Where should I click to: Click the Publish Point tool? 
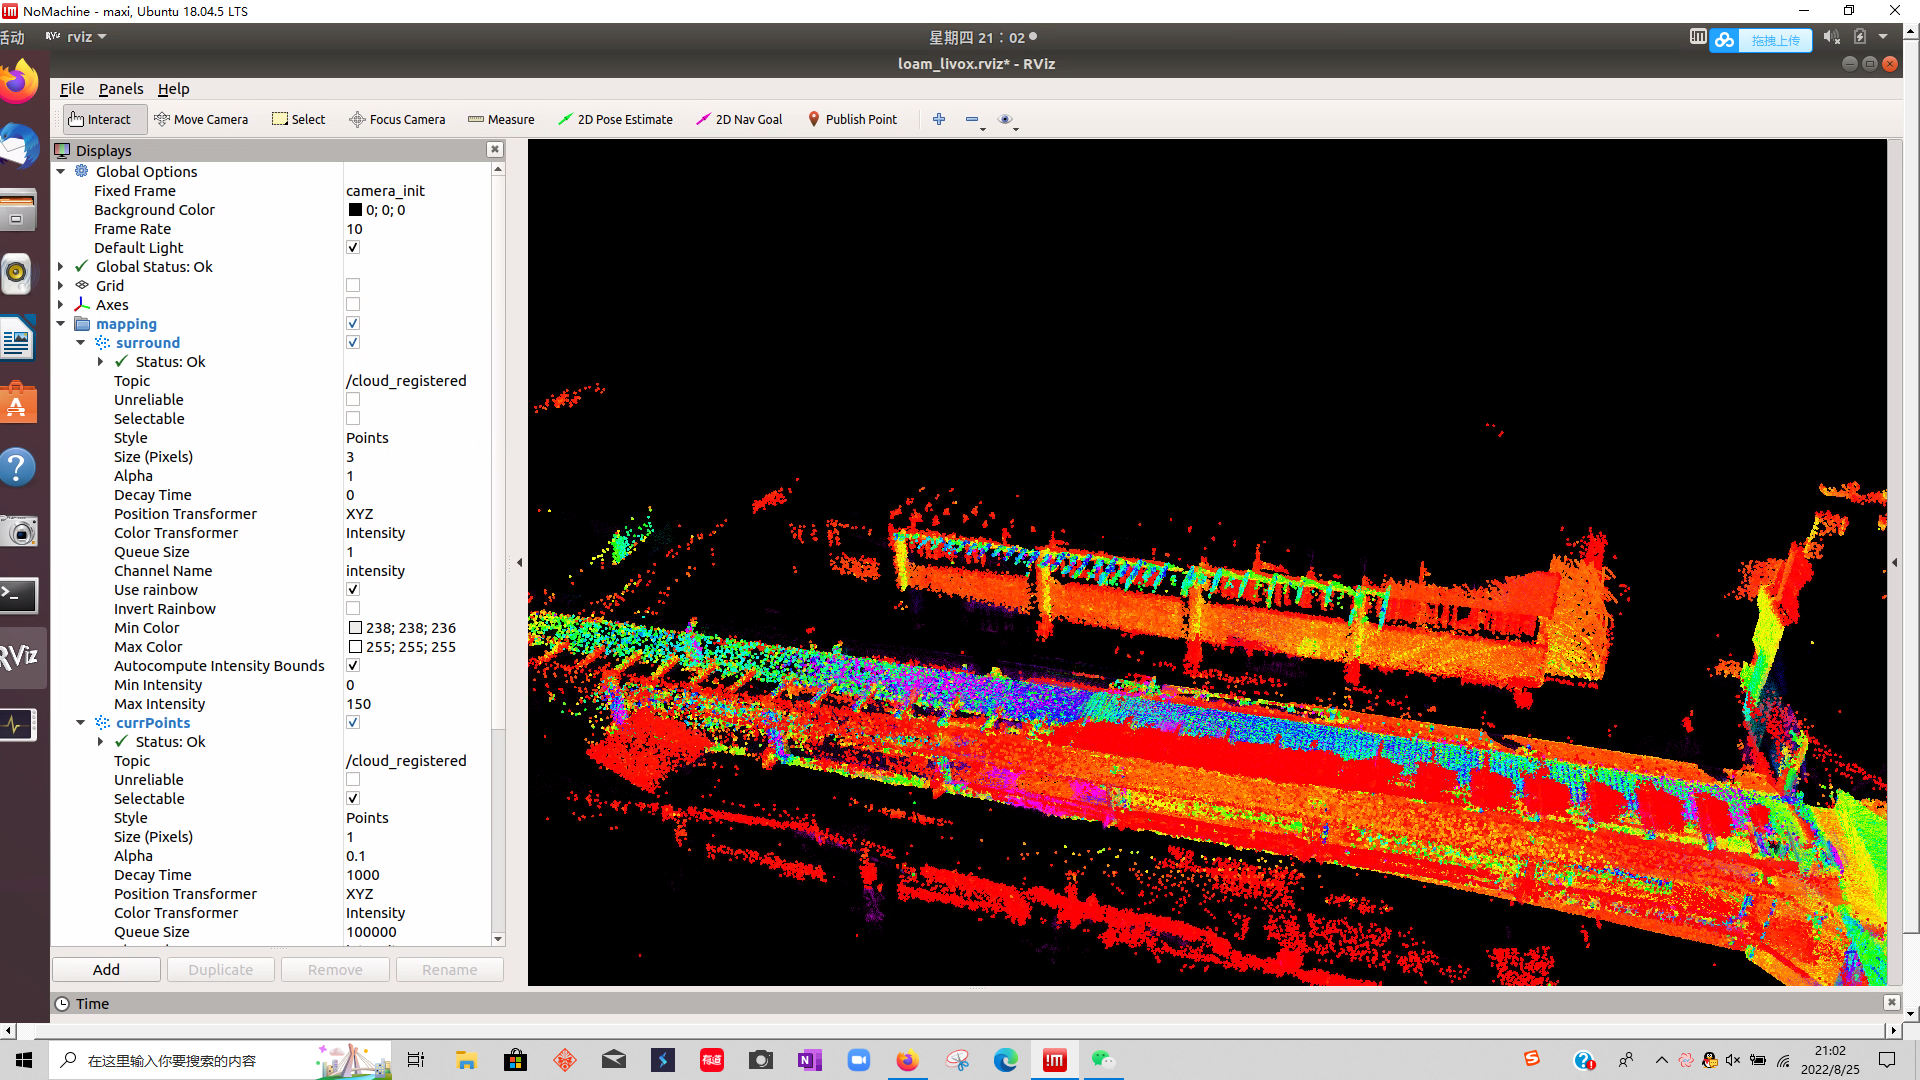tap(852, 119)
